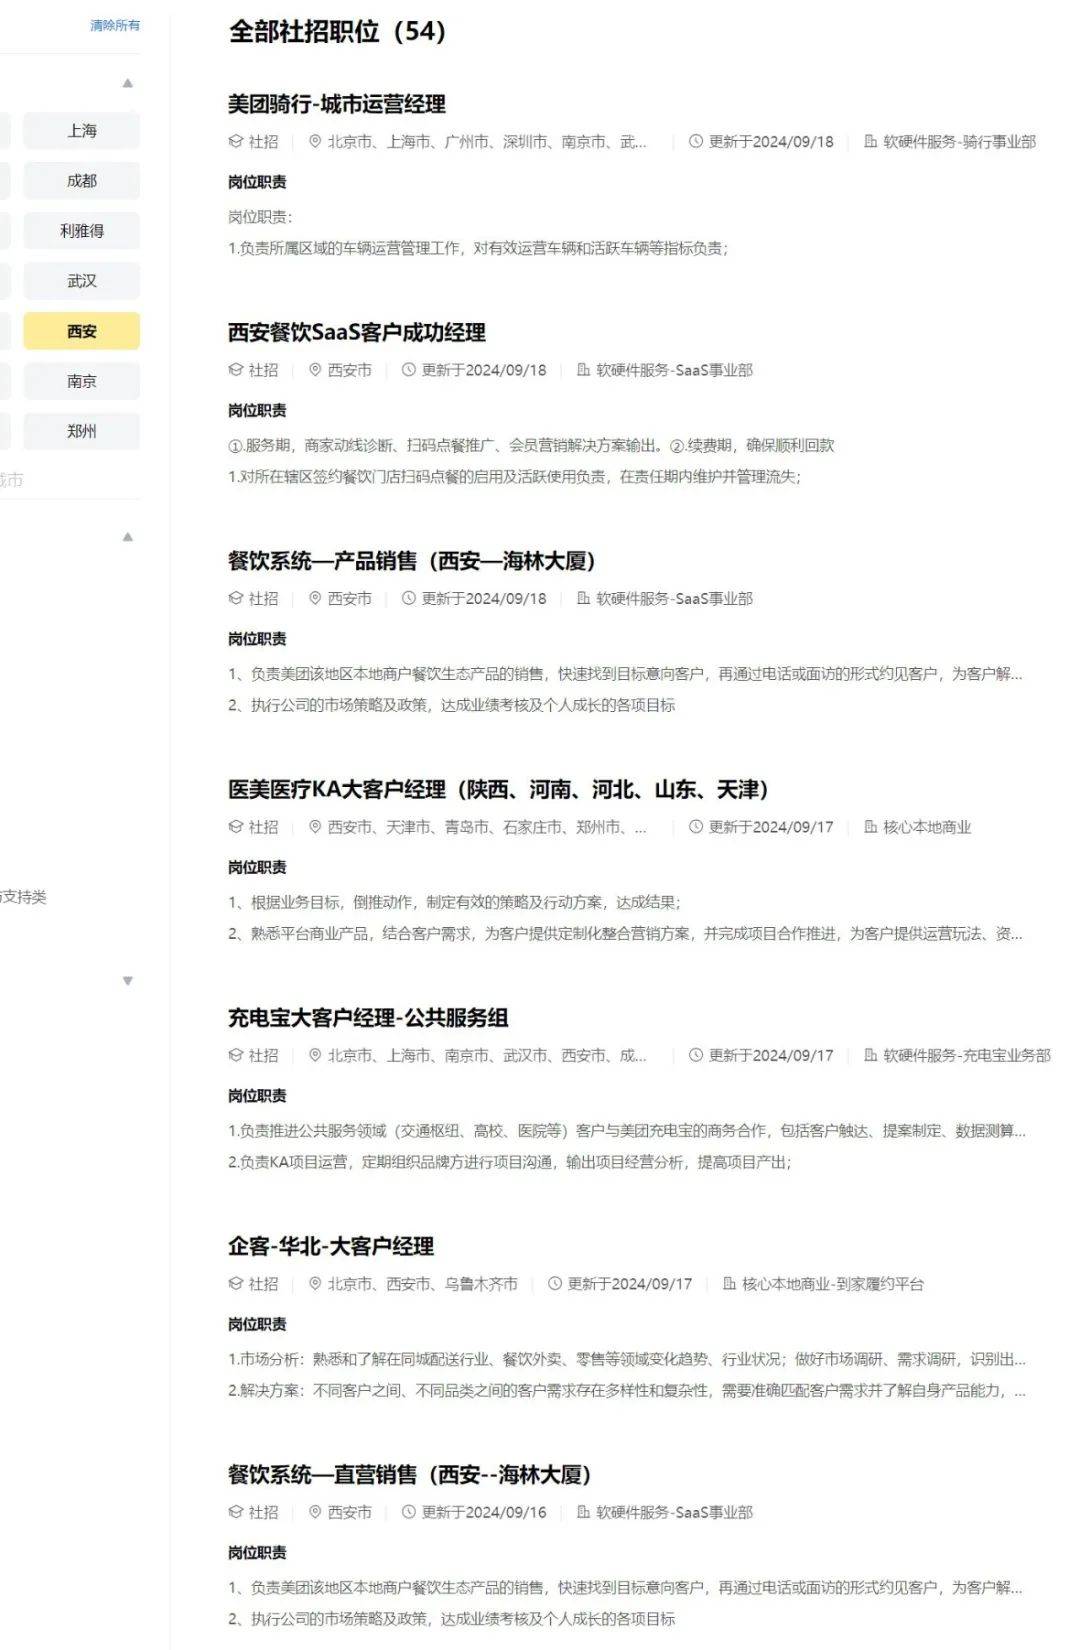Click clock icon under 产品销售 job
Image resolution: width=1080 pixels, height=1650 pixels.
point(409,599)
